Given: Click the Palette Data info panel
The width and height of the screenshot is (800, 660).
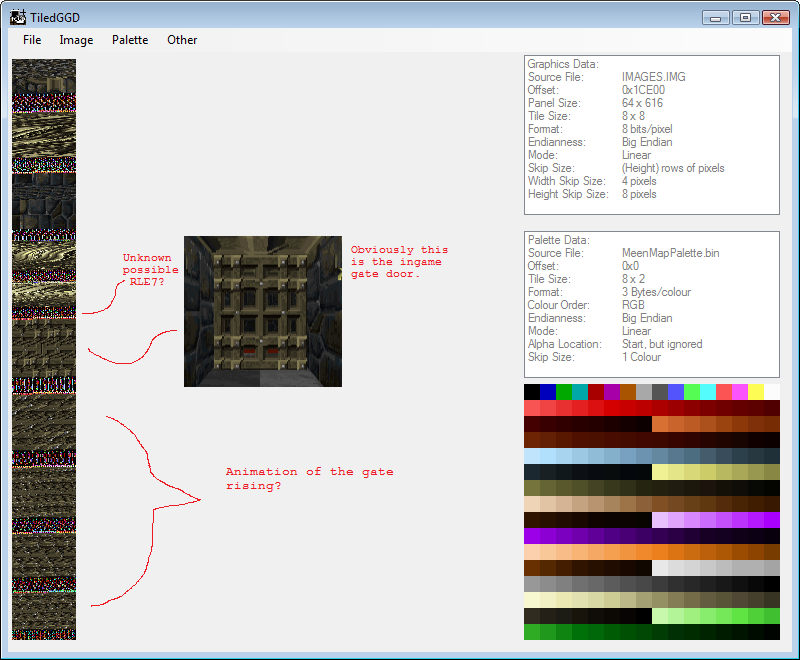Looking at the screenshot, I should click(x=651, y=304).
